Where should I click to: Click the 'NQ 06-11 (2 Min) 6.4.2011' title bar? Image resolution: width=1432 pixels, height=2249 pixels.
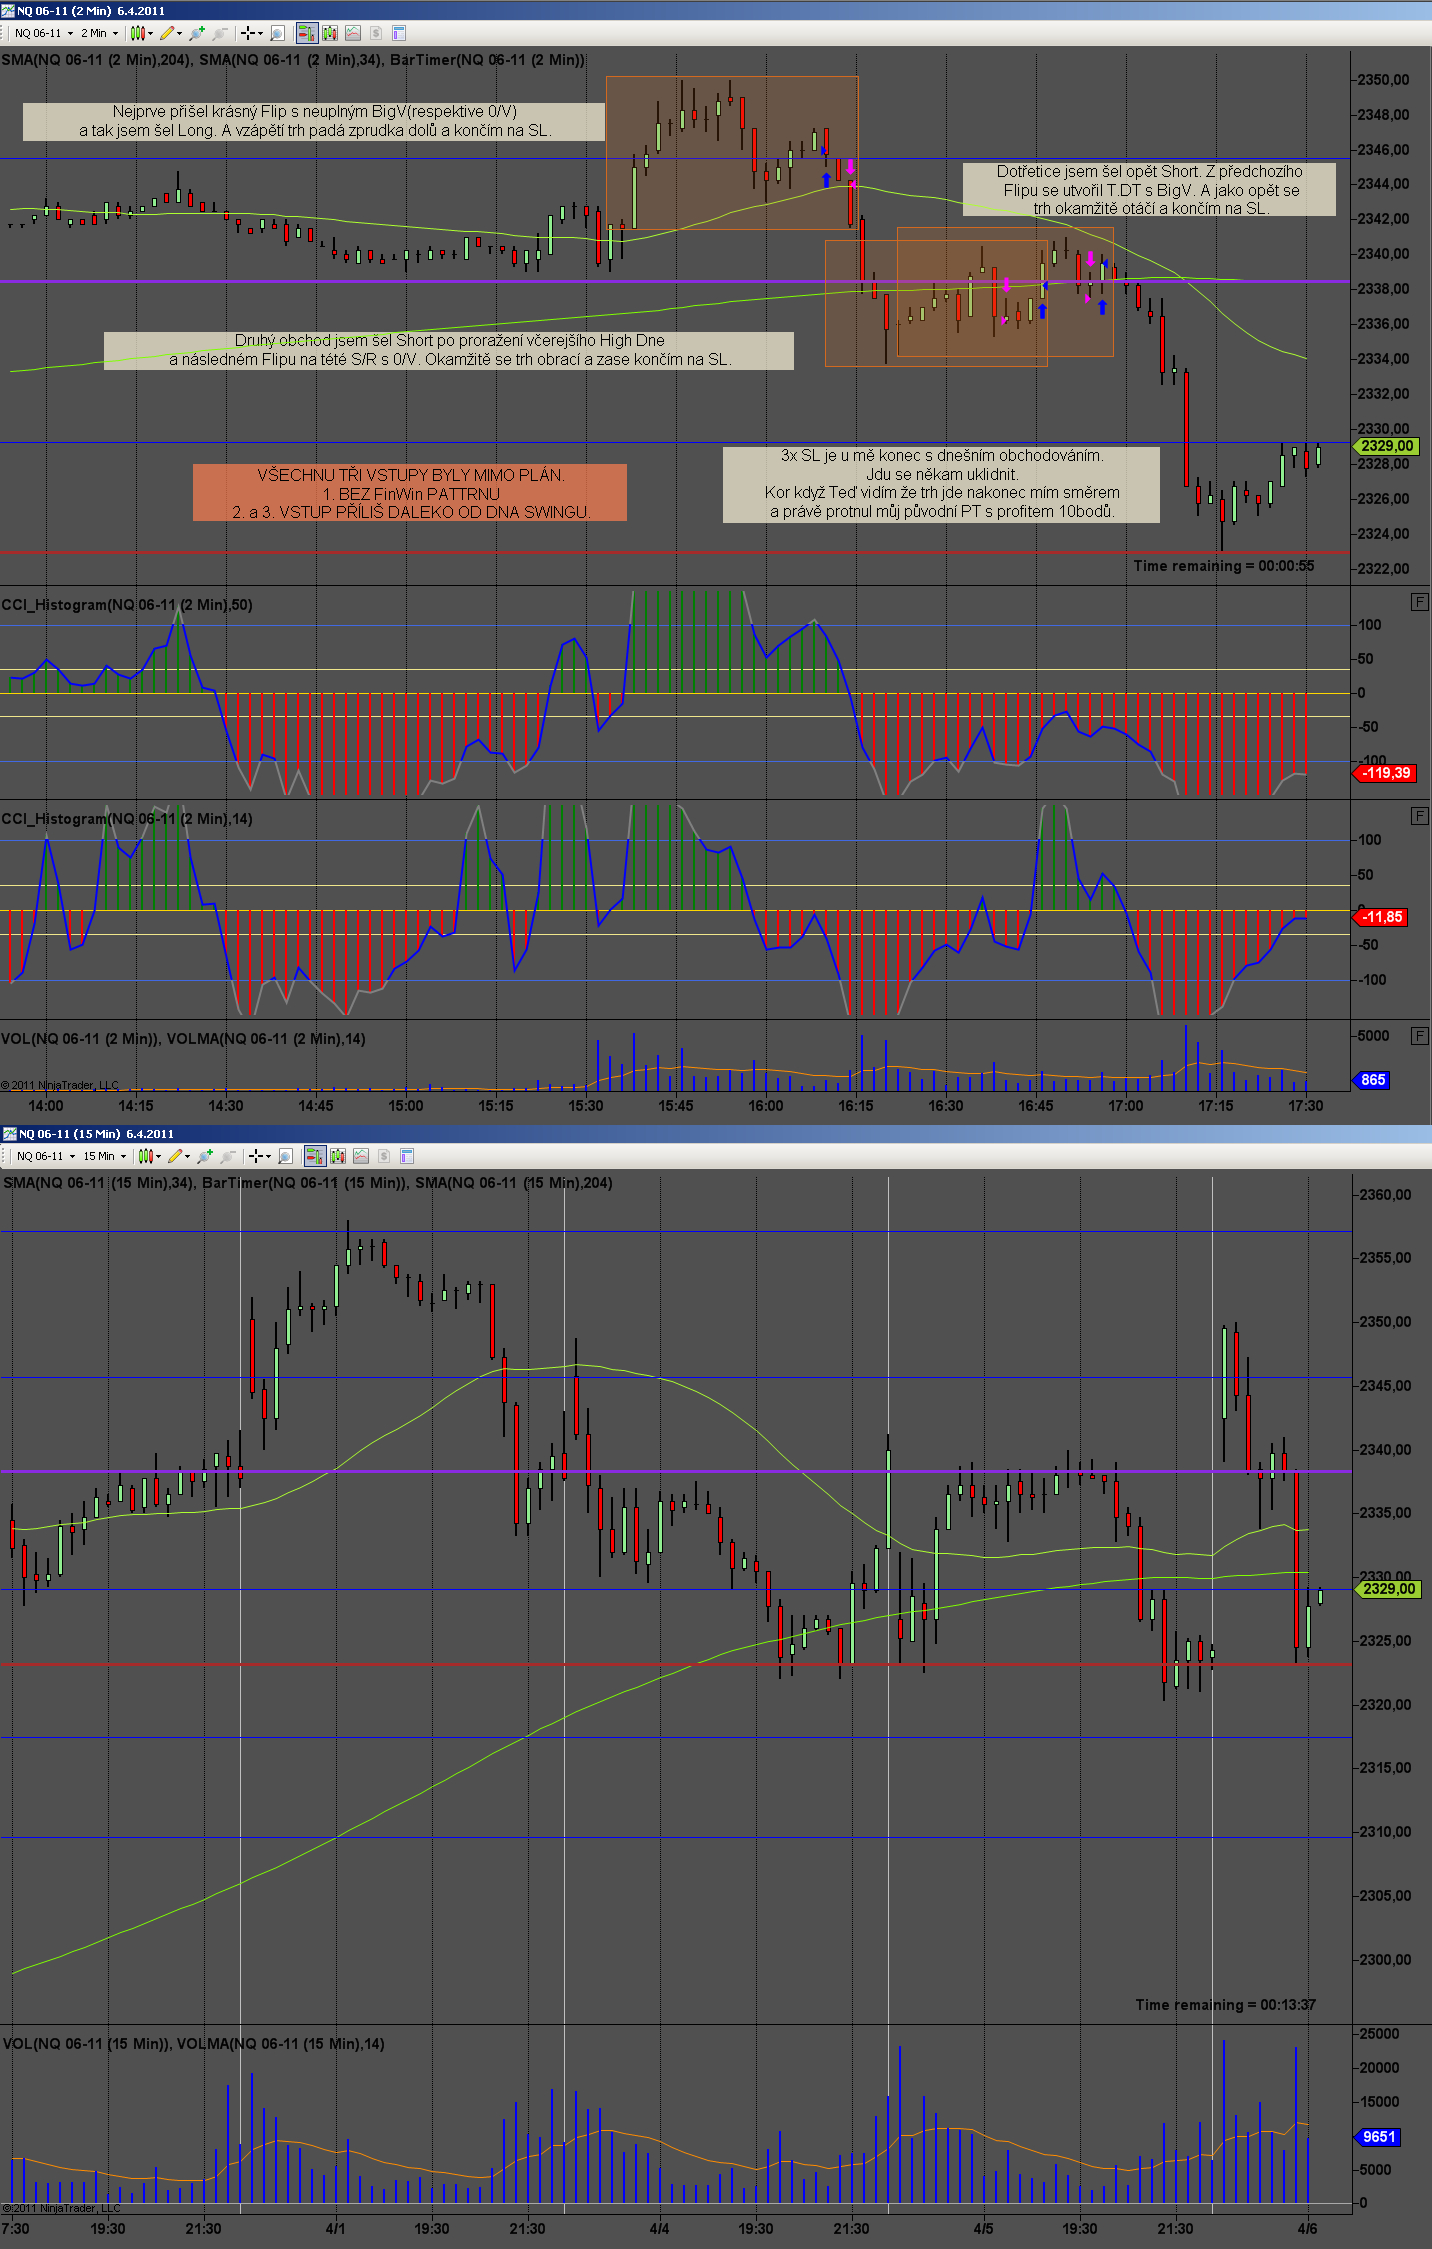tap(716, 10)
